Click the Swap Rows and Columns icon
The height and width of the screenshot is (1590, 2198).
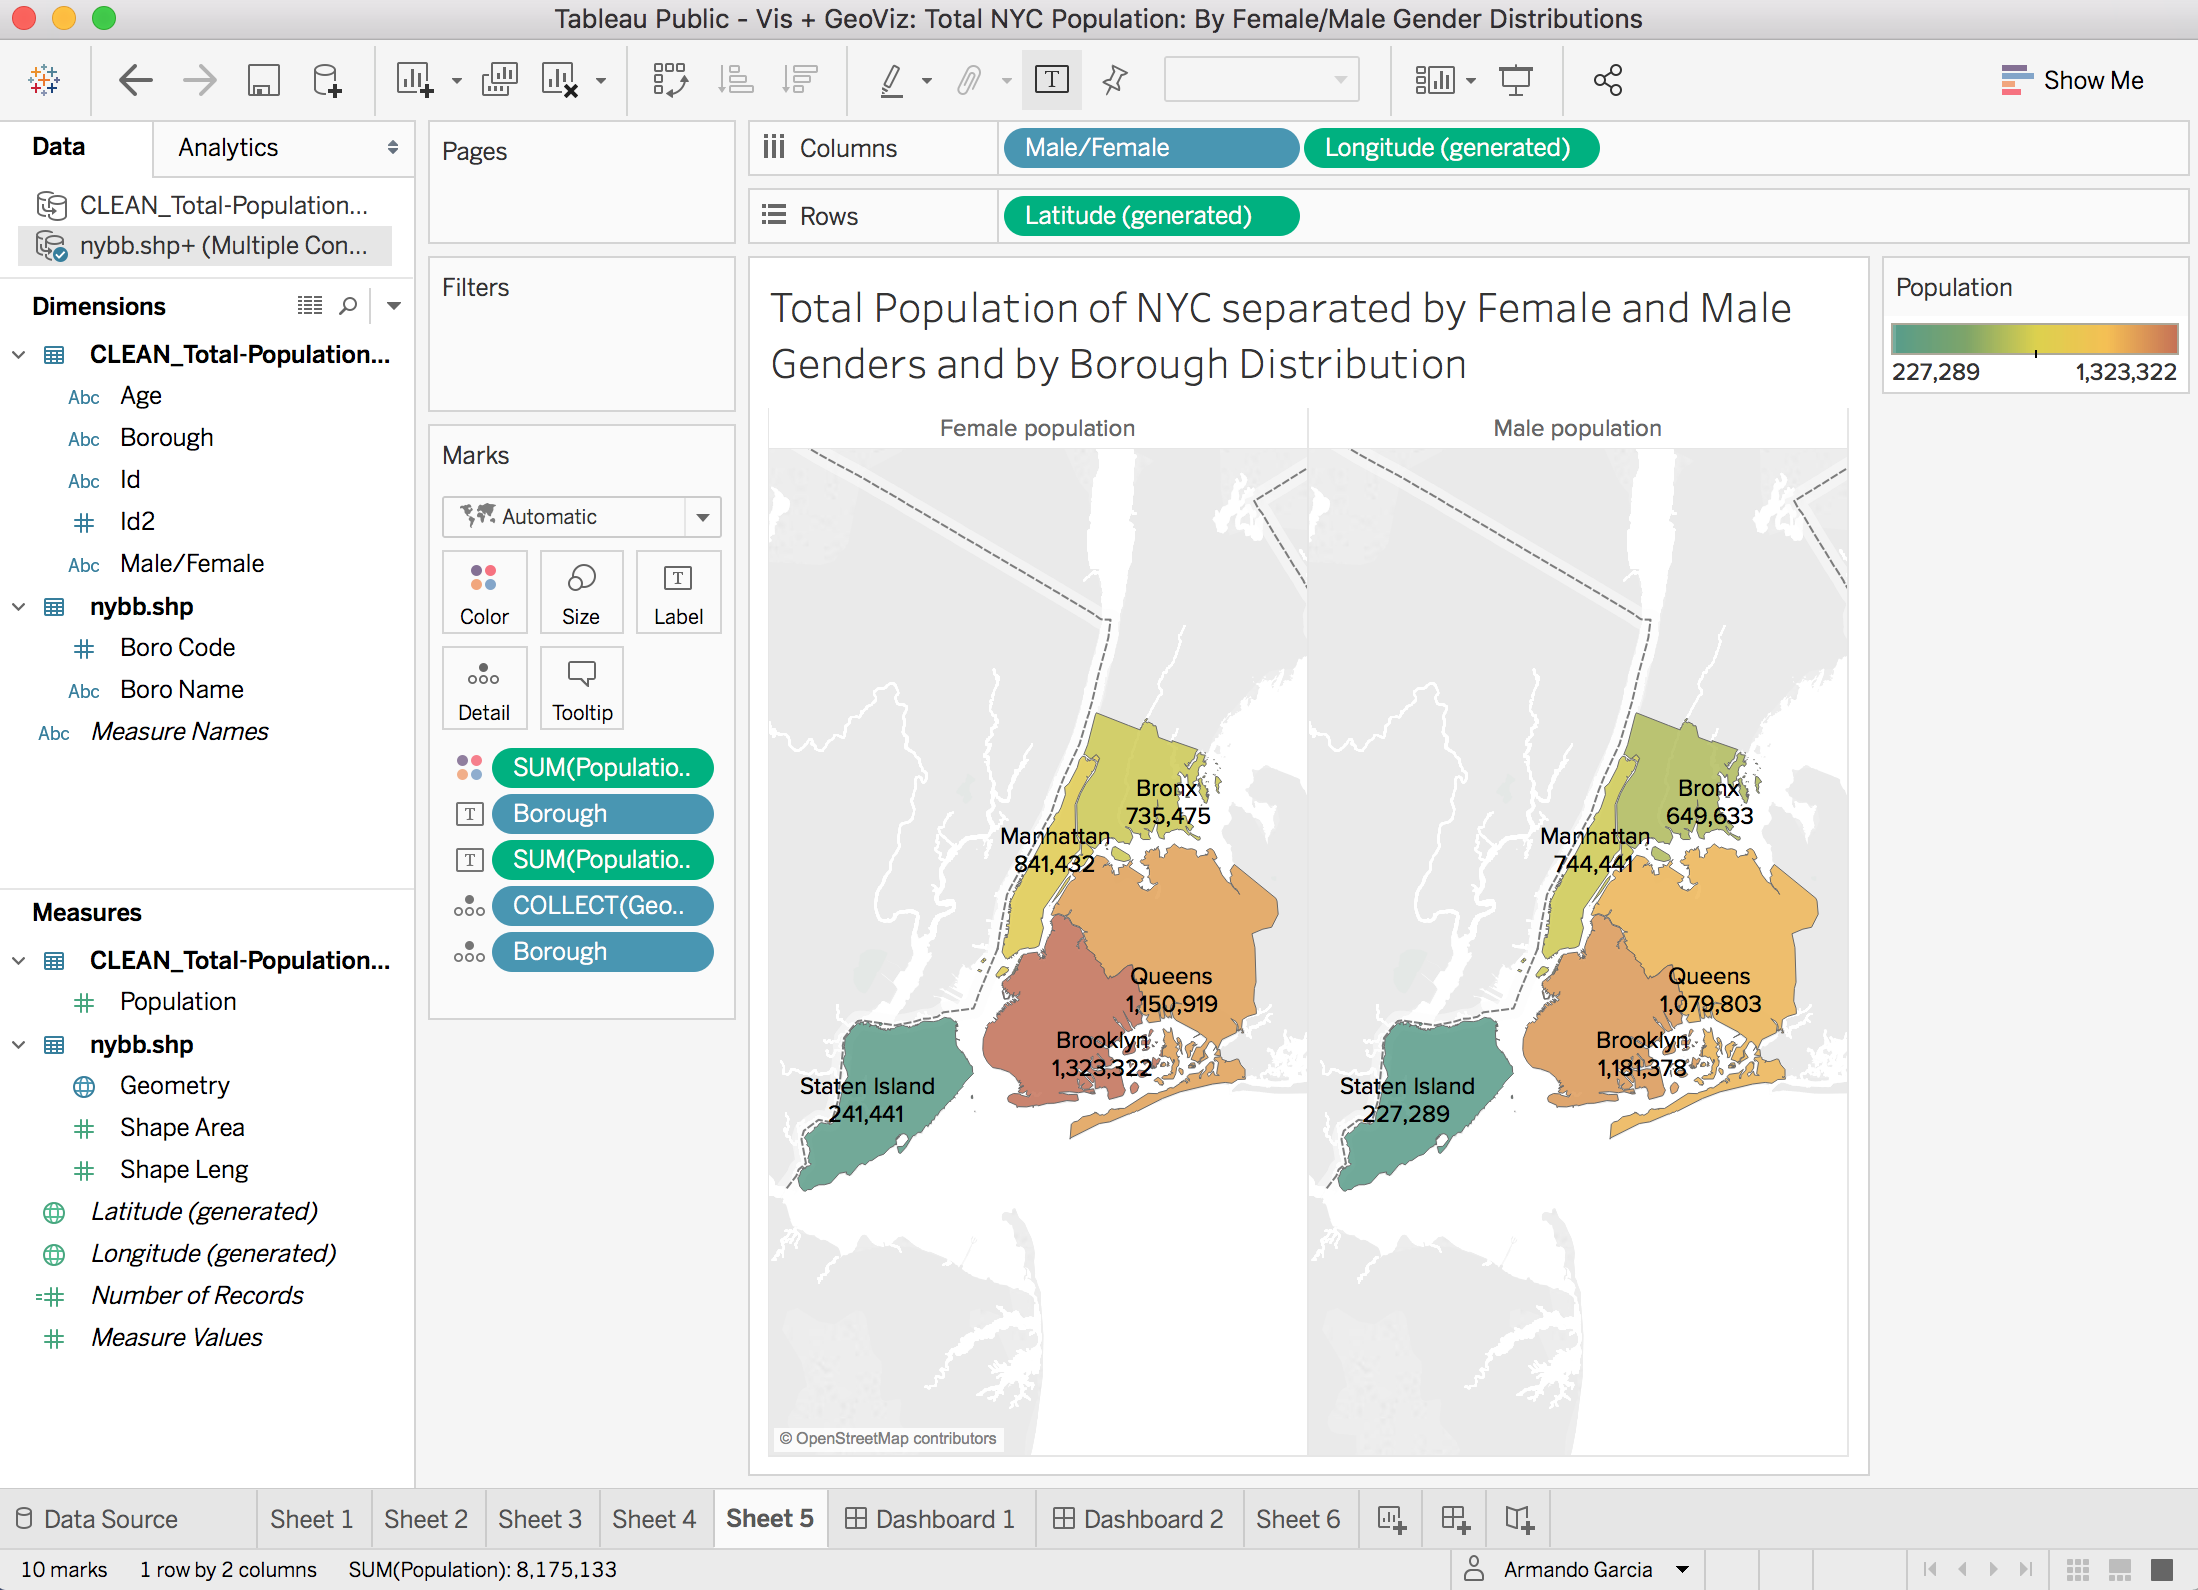click(671, 79)
